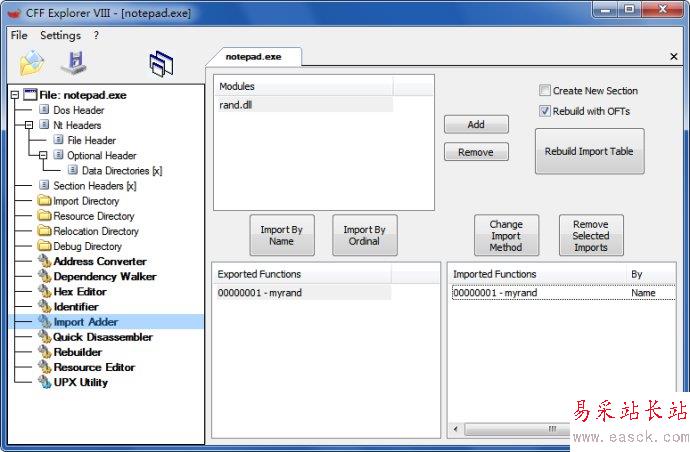
Task: Click the Dos Header node icon
Action: click(x=44, y=110)
